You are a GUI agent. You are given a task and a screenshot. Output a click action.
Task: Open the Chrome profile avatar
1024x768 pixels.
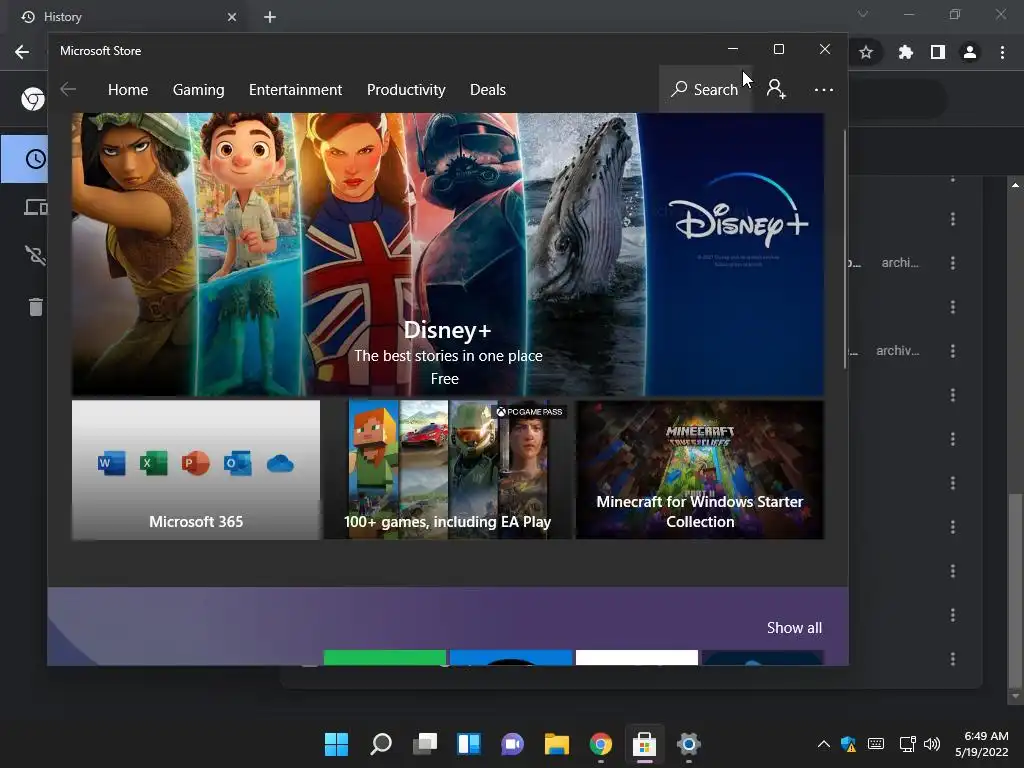[x=970, y=52]
